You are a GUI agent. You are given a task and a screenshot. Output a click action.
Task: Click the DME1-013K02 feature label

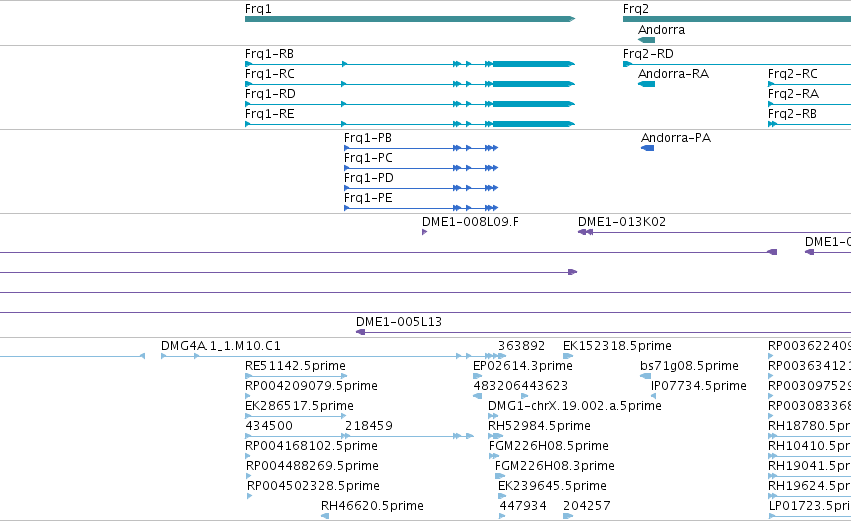pyautogui.click(x=621, y=222)
